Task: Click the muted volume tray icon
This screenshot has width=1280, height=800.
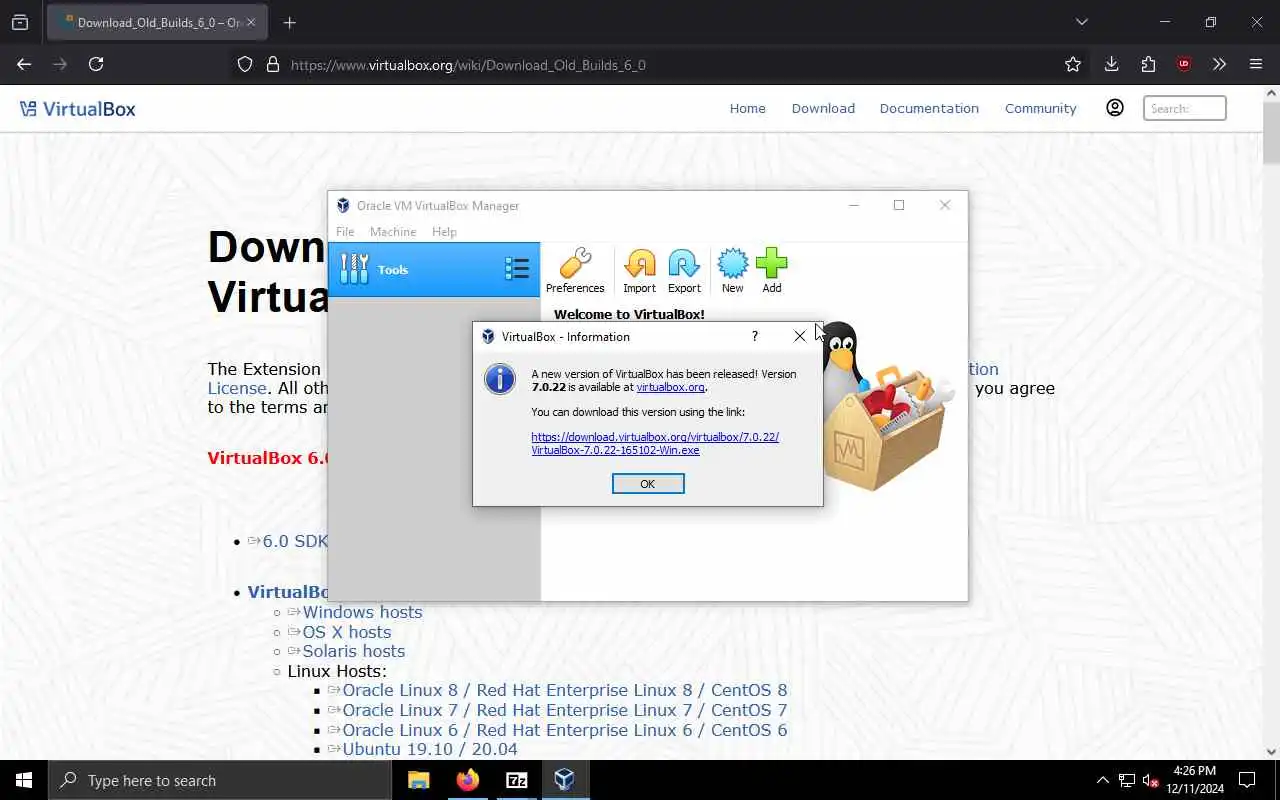Action: tap(1151, 780)
